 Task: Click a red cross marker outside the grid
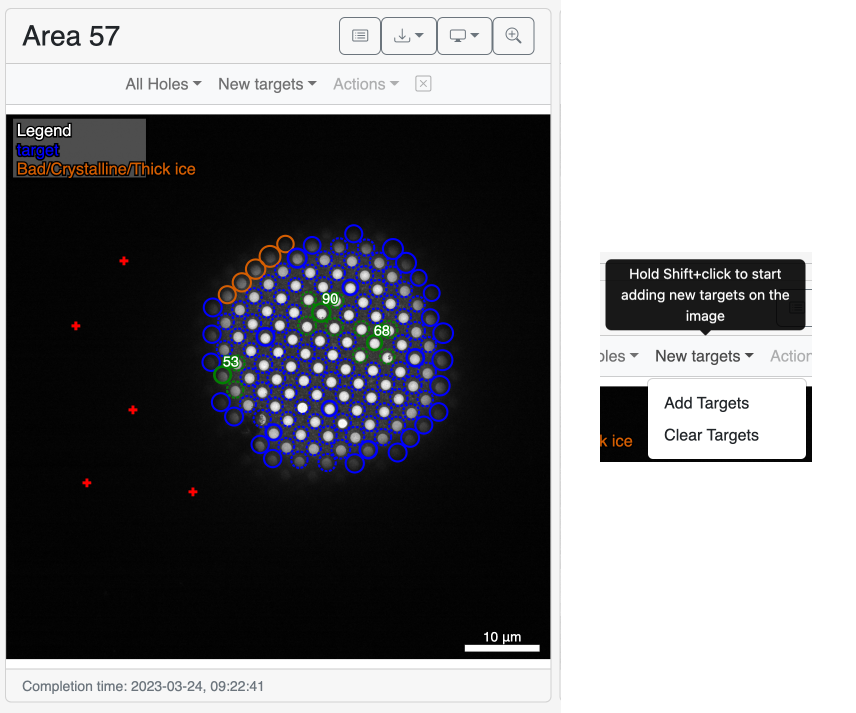pyautogui.click(x=123, y=261)
